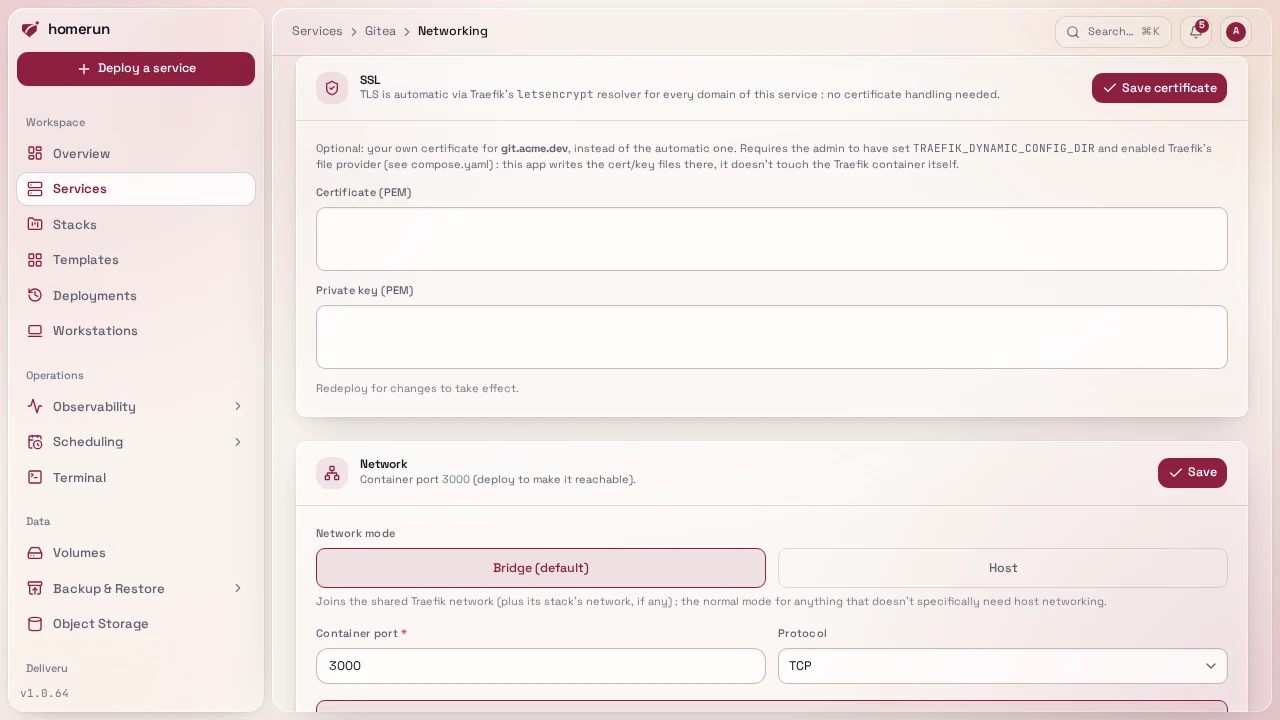This screenshot has width=1280, height=720.
Task: Click the SSL shield icon
Action: 332,88
